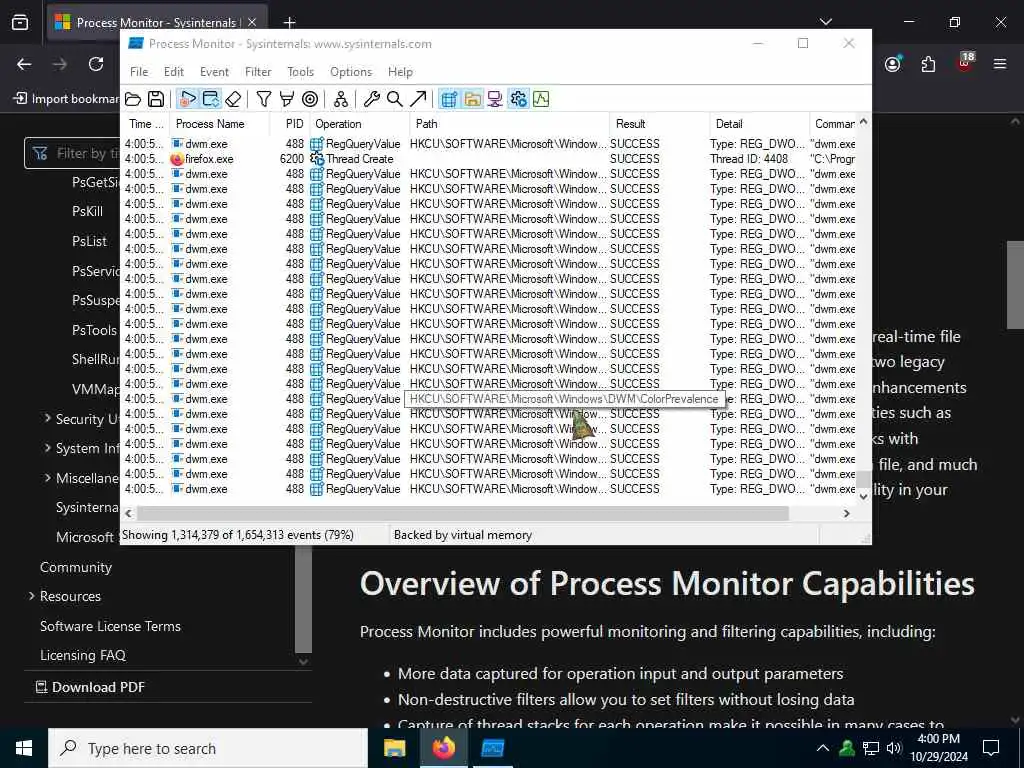Click Download PDF button
This screenshot has height=768, width=1024.
[x=89, y=687]
